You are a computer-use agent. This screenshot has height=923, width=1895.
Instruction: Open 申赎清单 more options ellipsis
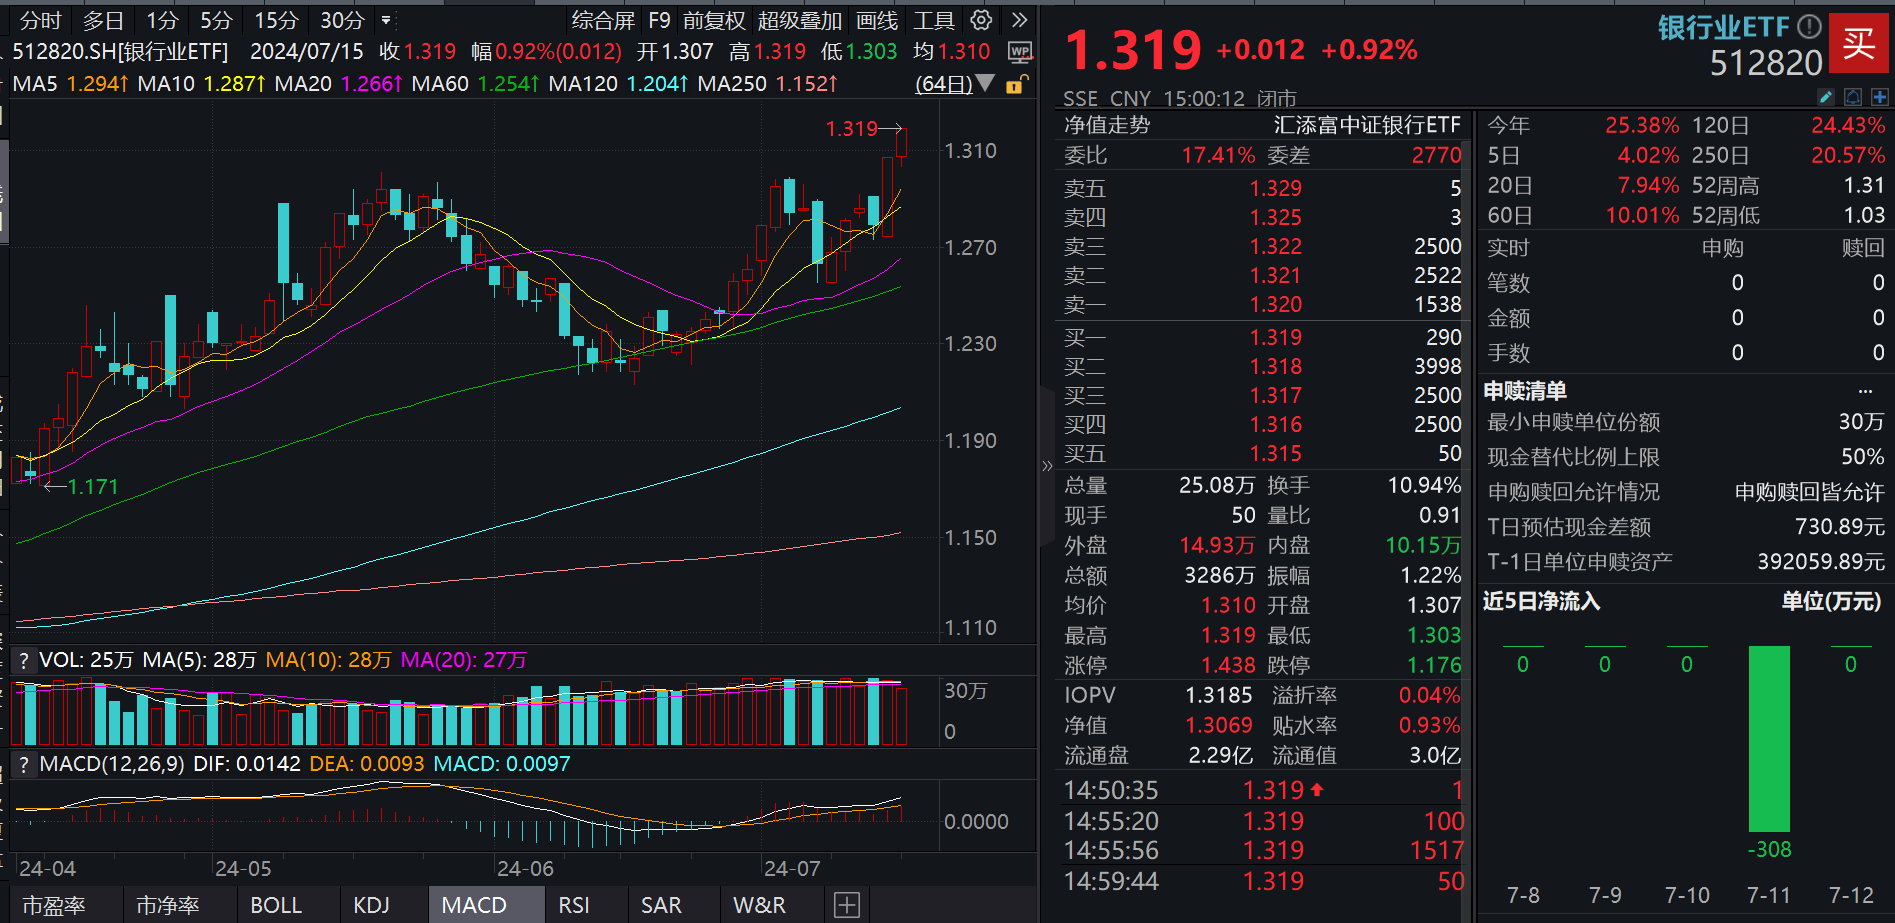click(1865, 391)
